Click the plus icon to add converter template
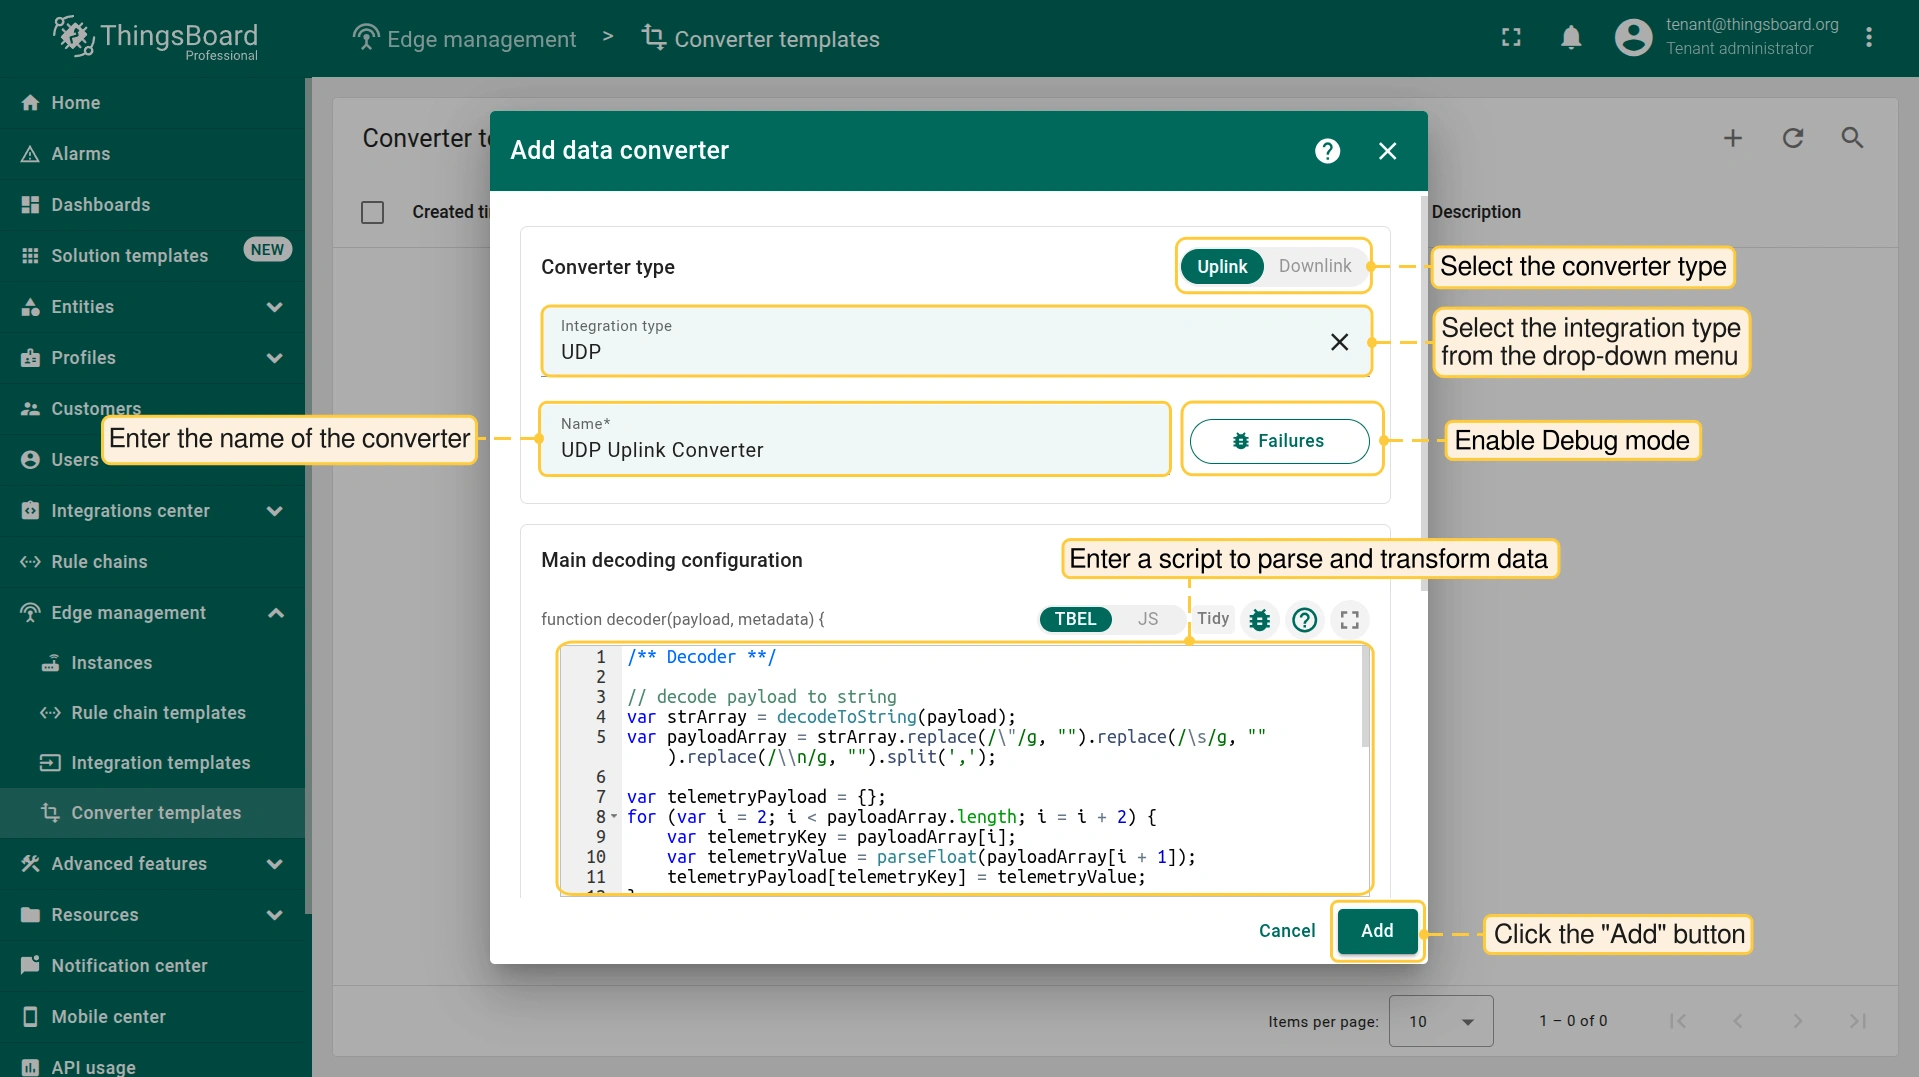The height and width of the screenshot is (1077, 1919). (x=1733, y=138)
